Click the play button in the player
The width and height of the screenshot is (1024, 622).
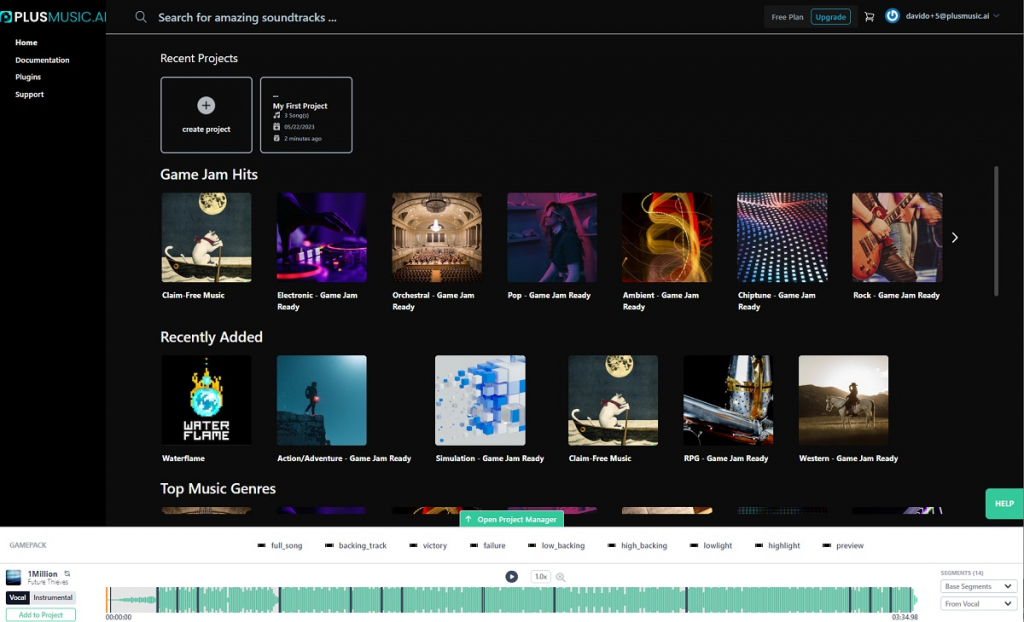[511, 577]
